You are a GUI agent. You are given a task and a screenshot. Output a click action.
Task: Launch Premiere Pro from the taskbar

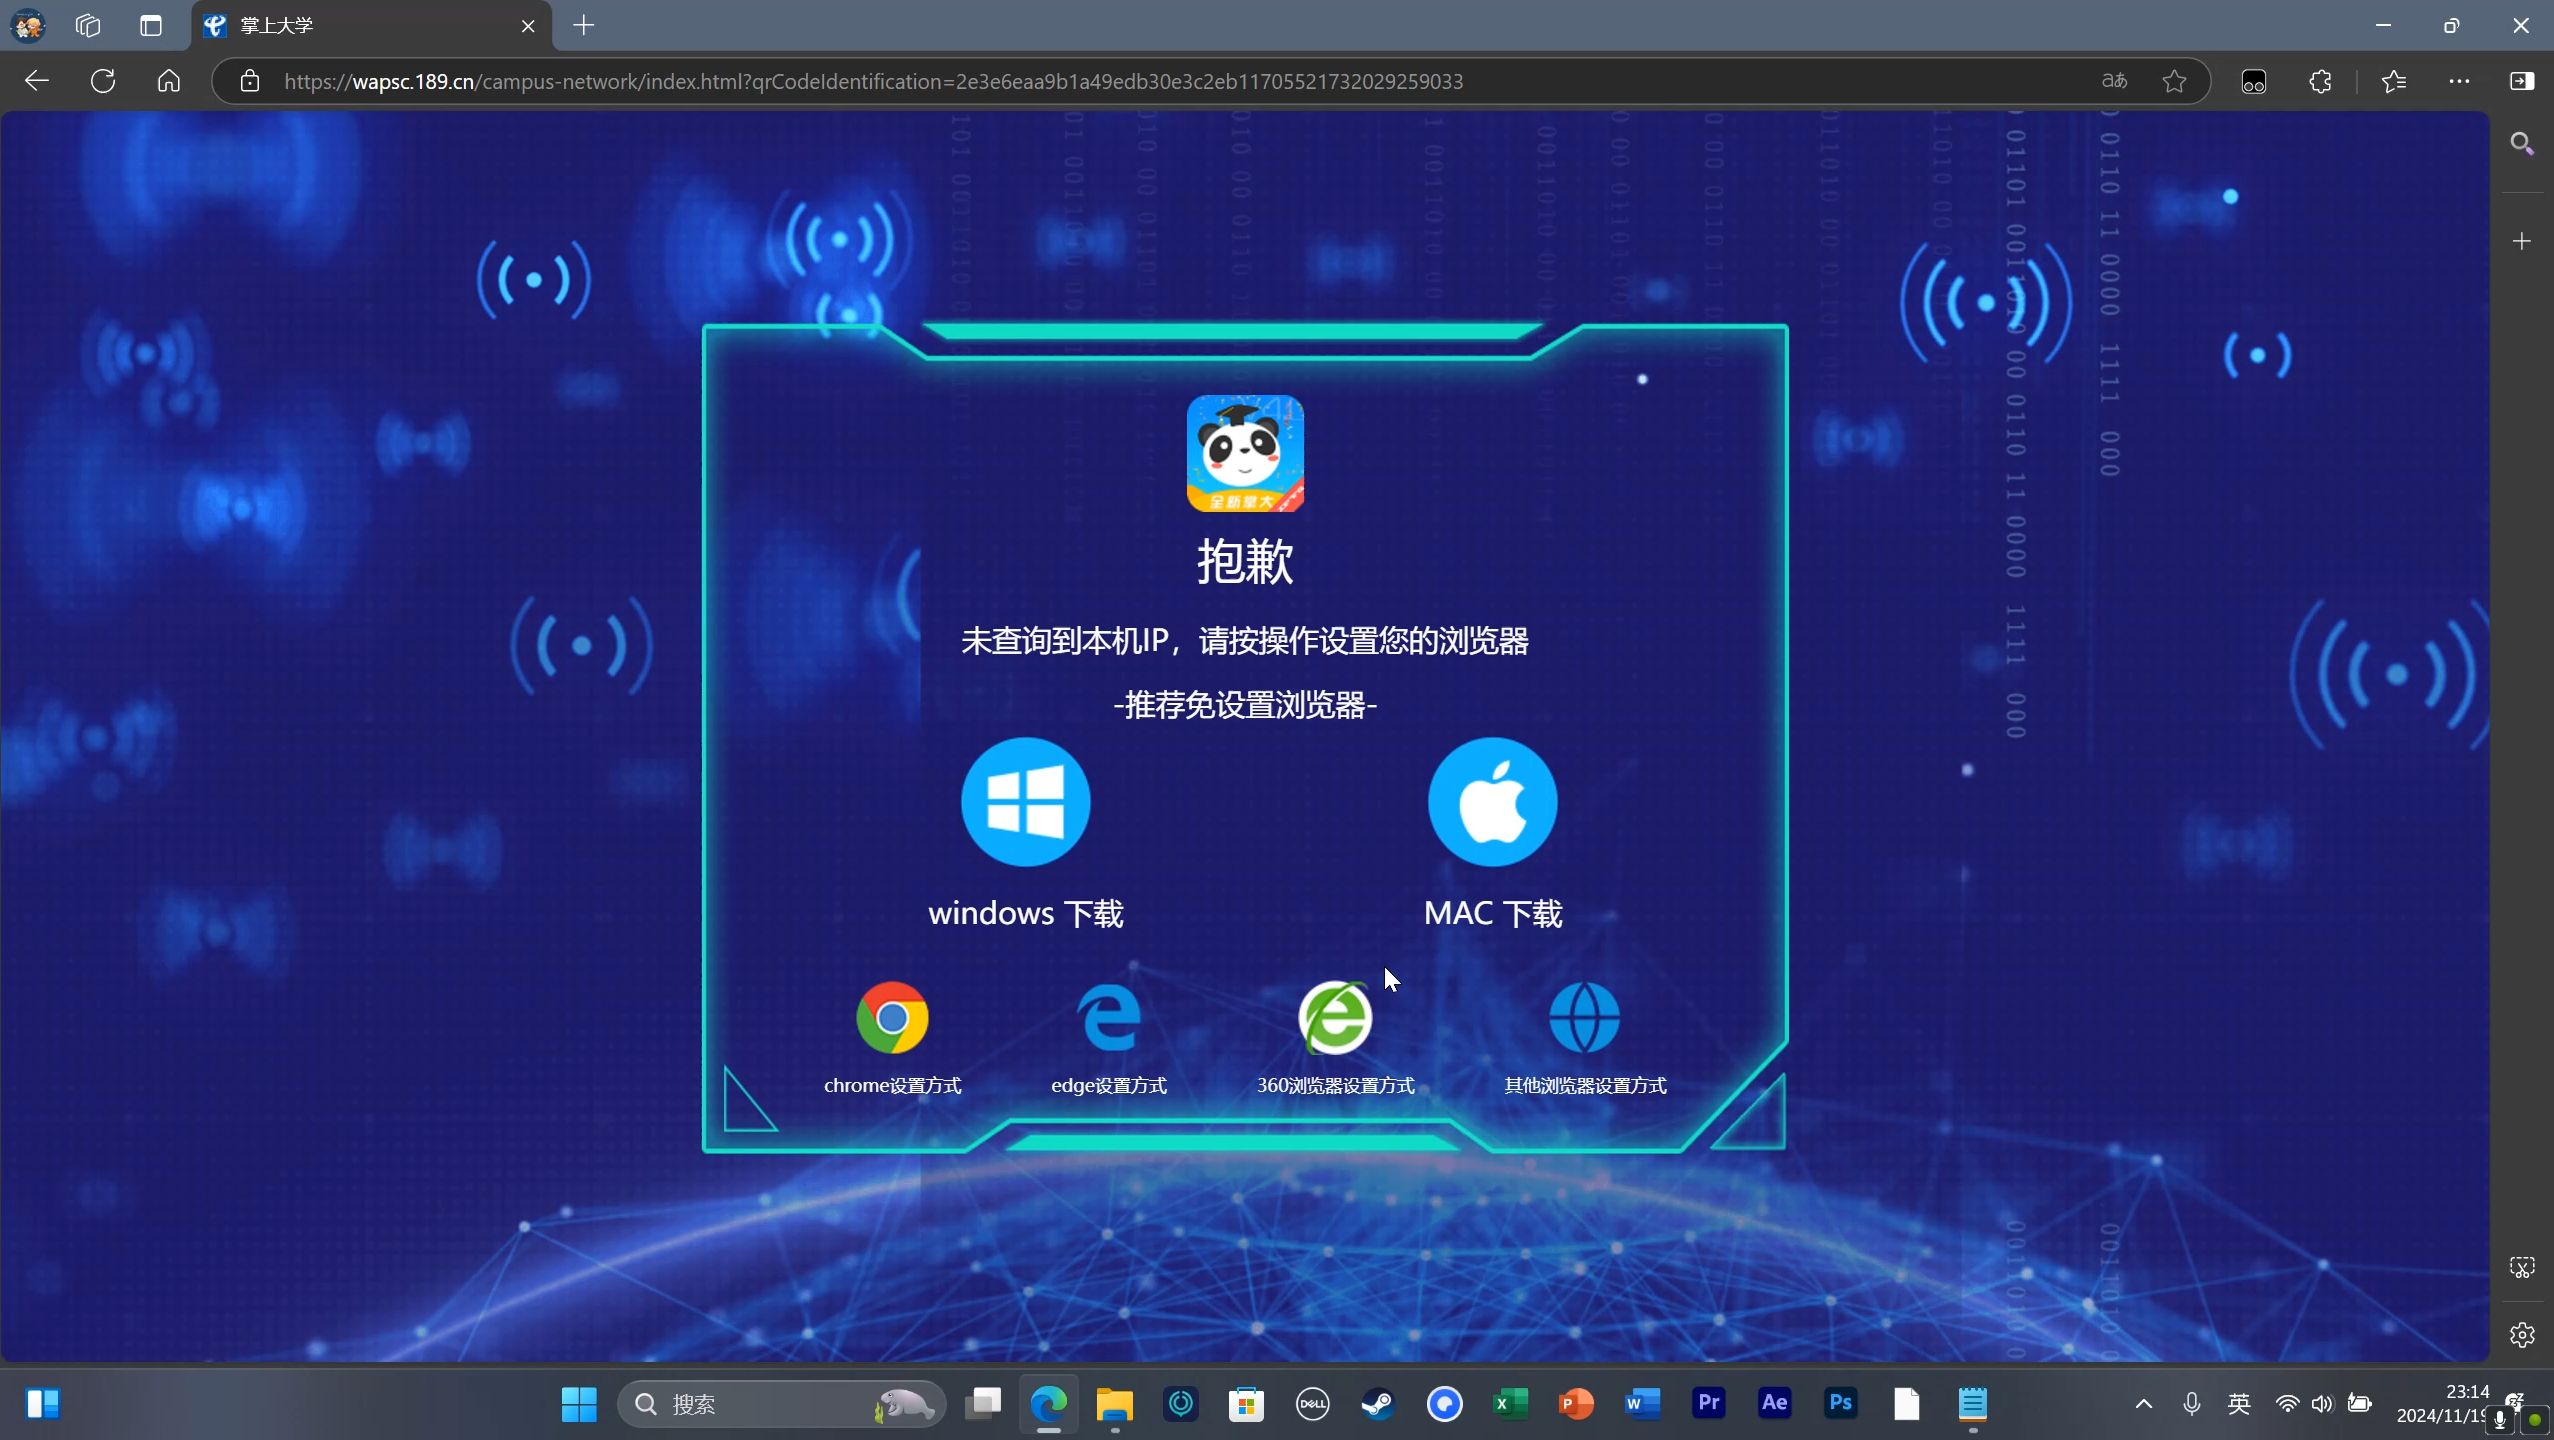click(1709, 1404)
